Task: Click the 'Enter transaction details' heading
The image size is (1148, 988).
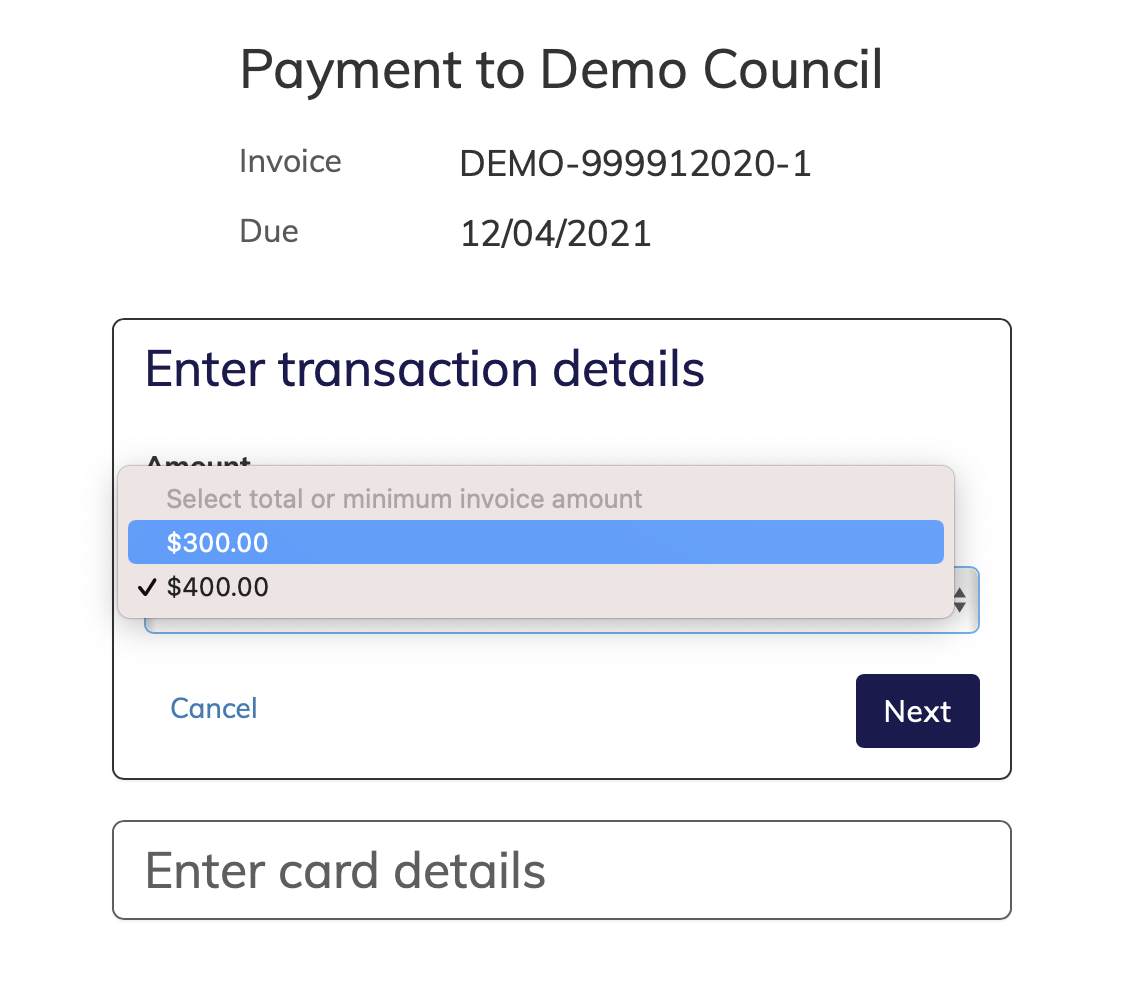Action: pyautogui.click(x=424, y=369)
